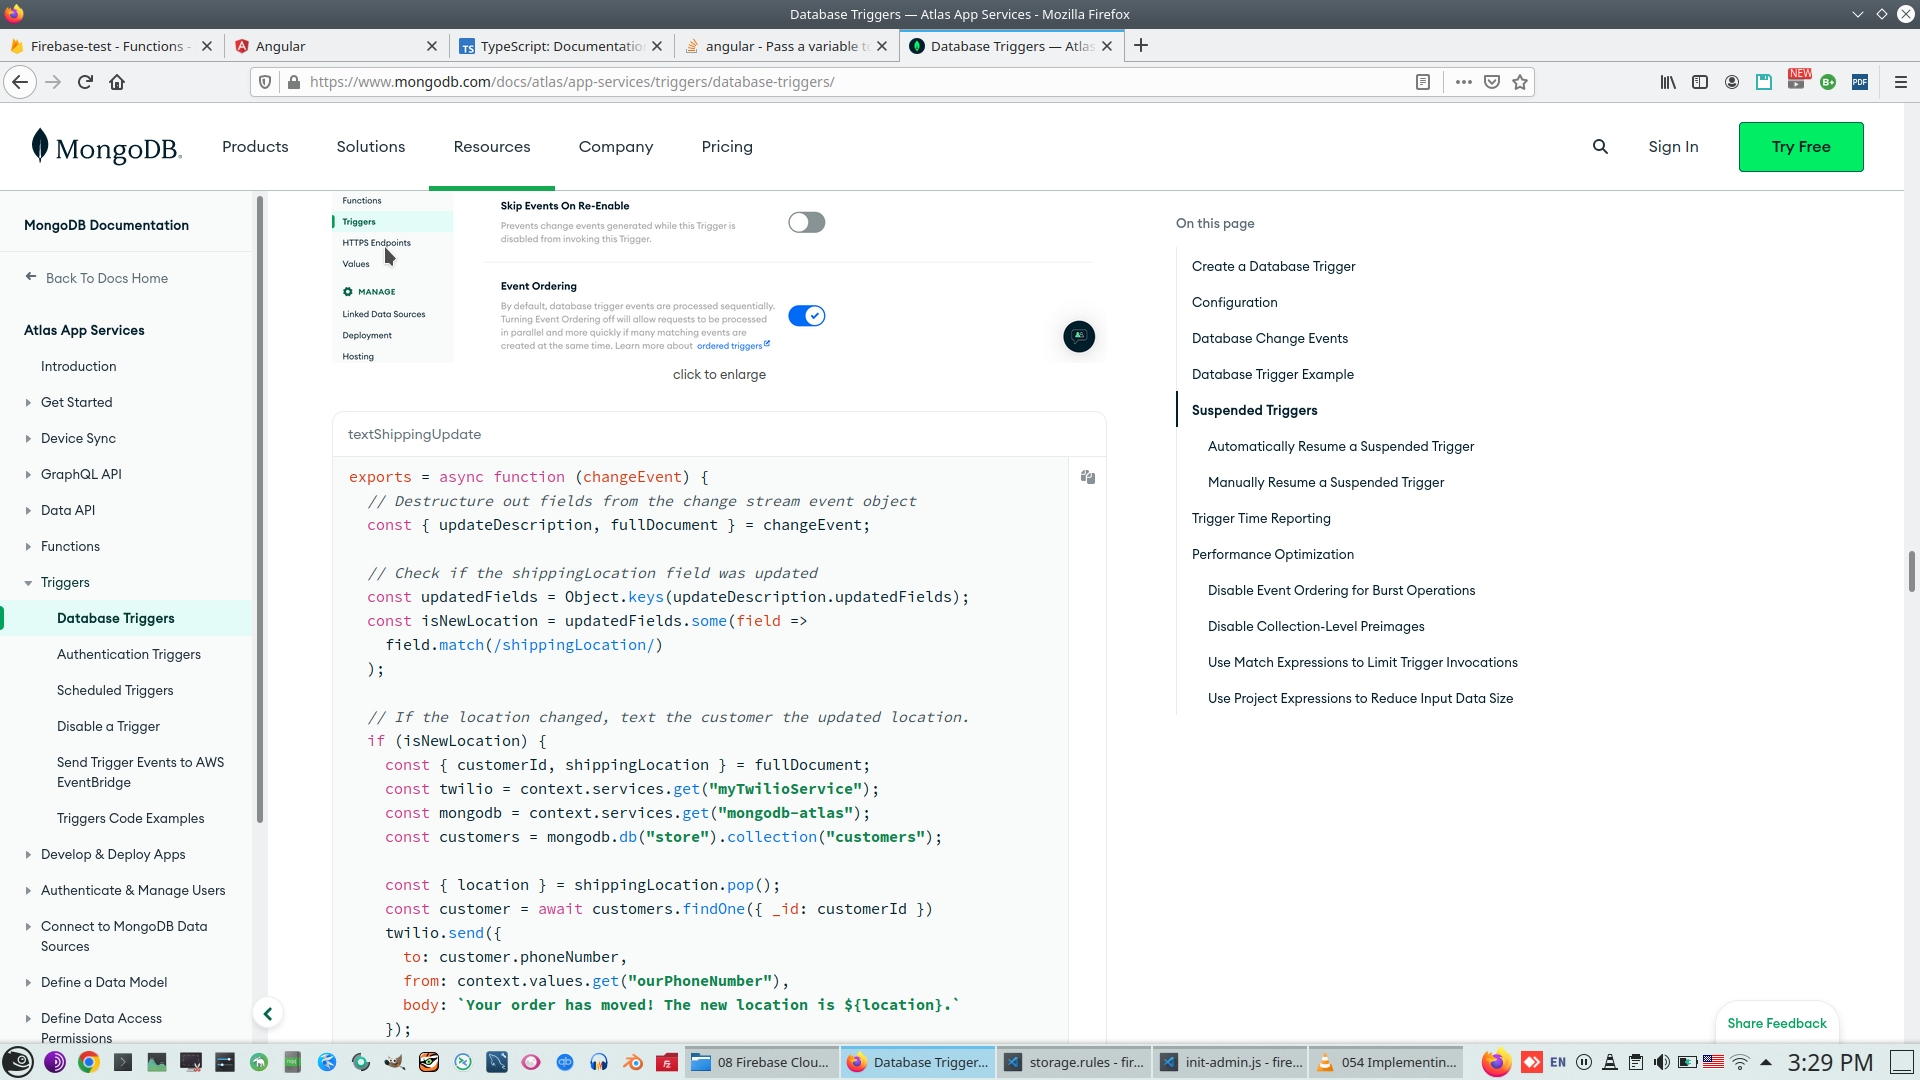This screenshot has height=1080, width=1920.
Task: Open the Resources navigation menu
Action: [491, 147]
